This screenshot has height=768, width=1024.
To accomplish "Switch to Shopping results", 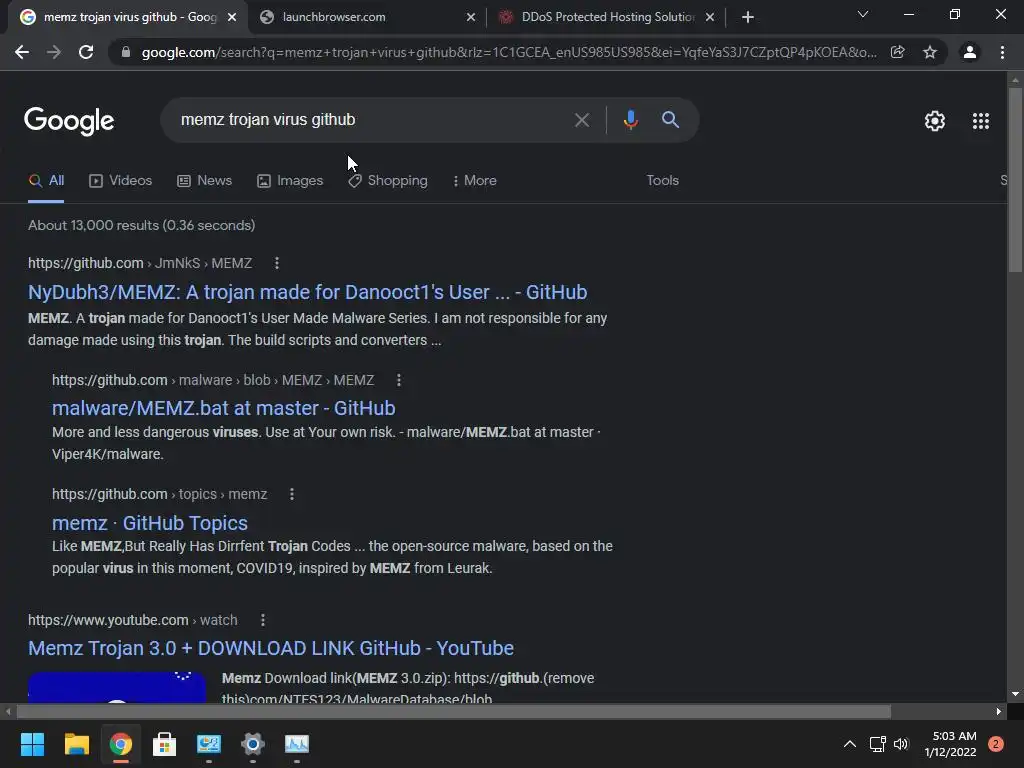I will (388, 181).
